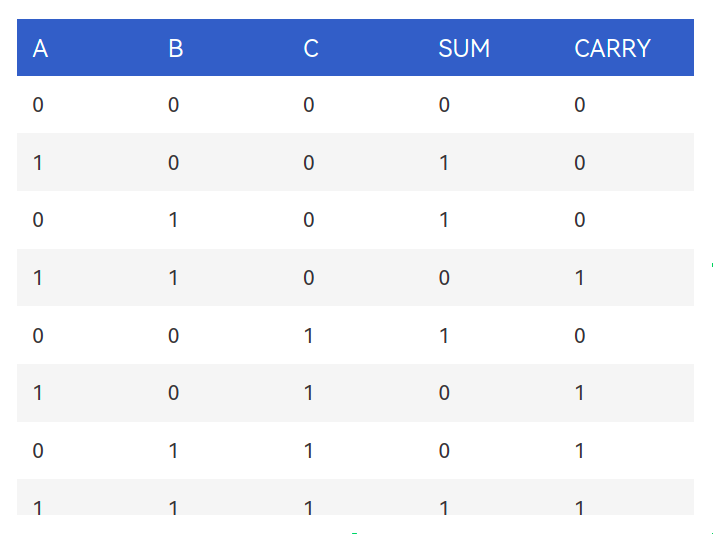Select A cell in row A=0 B=1 C=1

[38, 451]
